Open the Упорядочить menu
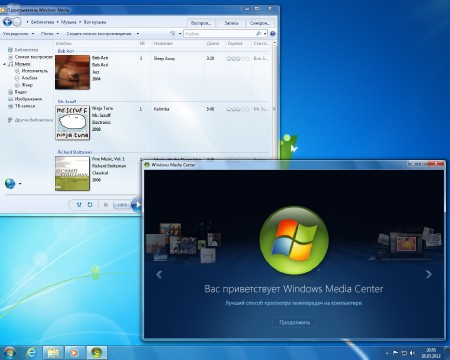Screen dimensions: 450x360 [16, 34]
